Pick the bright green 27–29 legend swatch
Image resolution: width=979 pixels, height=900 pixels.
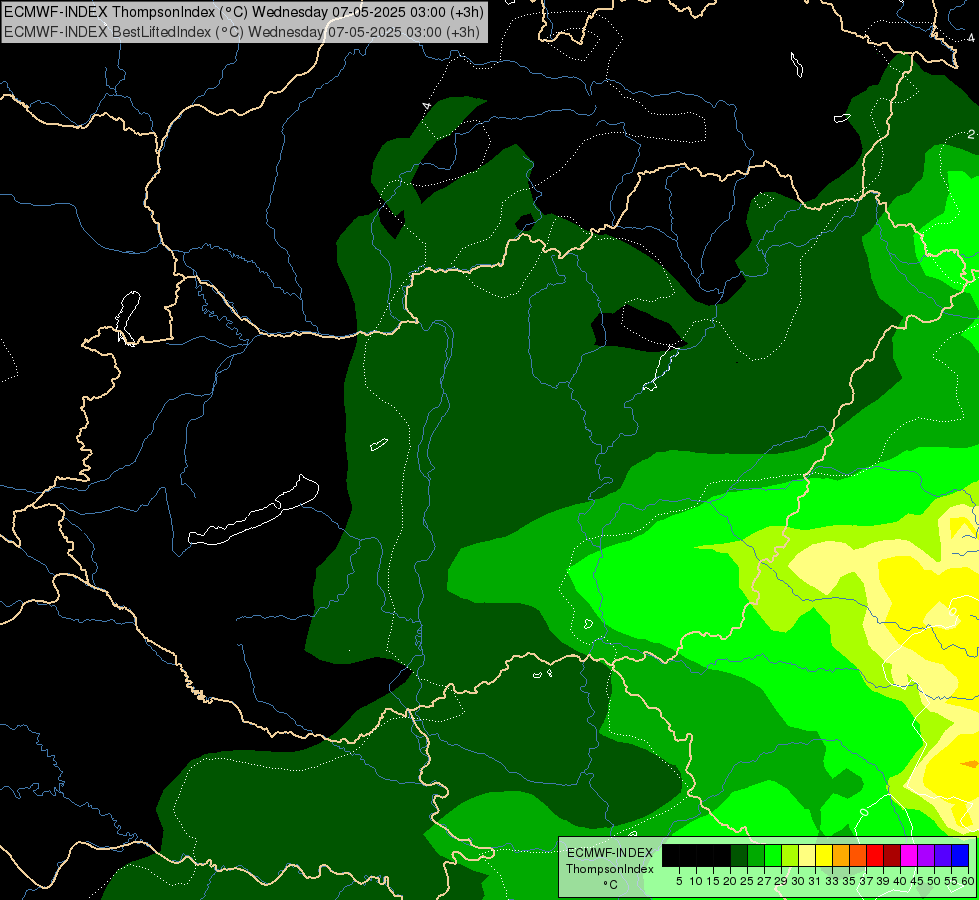tap(774, 855)
